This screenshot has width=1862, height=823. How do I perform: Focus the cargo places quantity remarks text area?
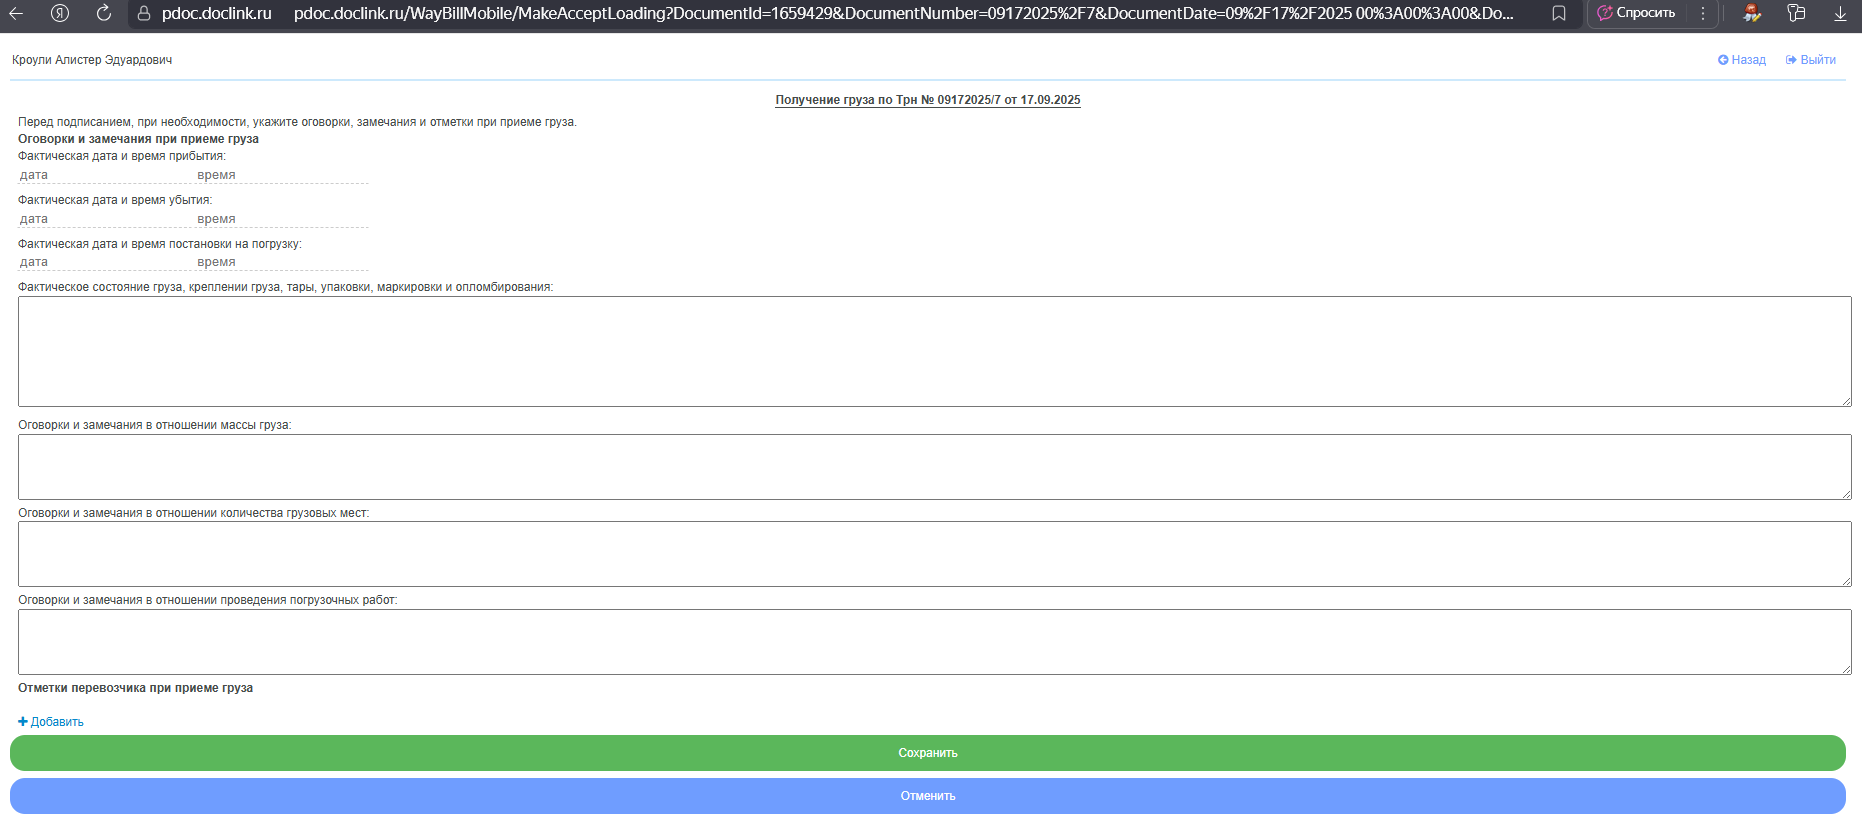pyautogui.click(x=934, y=554)
